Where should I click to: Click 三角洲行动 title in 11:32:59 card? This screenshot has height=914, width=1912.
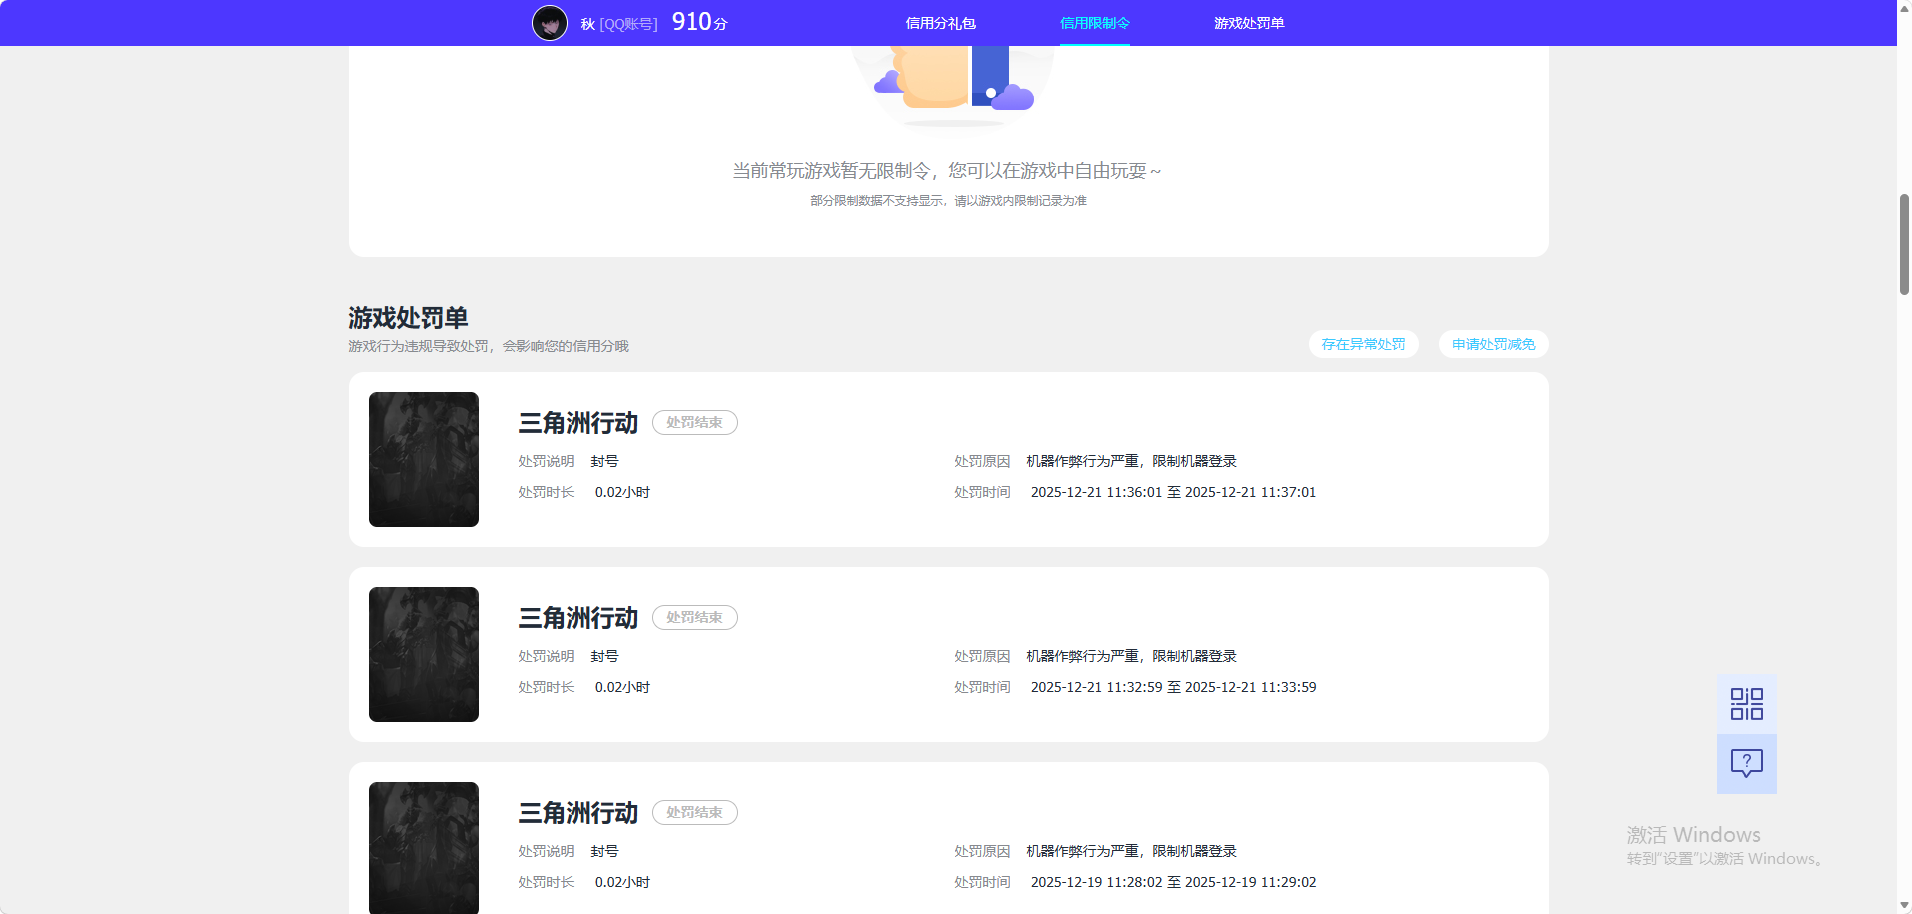(578, 618)
